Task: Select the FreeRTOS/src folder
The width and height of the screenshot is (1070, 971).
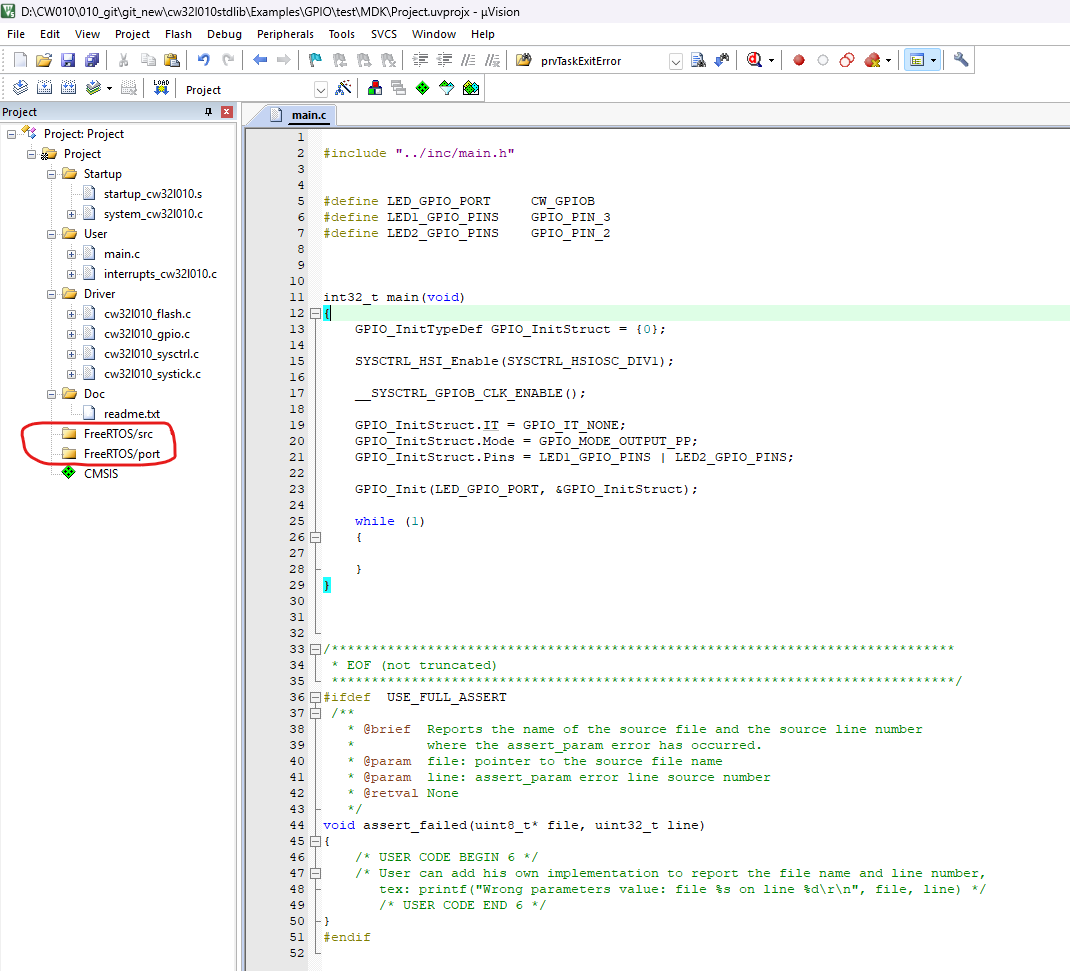Action: 118,434
